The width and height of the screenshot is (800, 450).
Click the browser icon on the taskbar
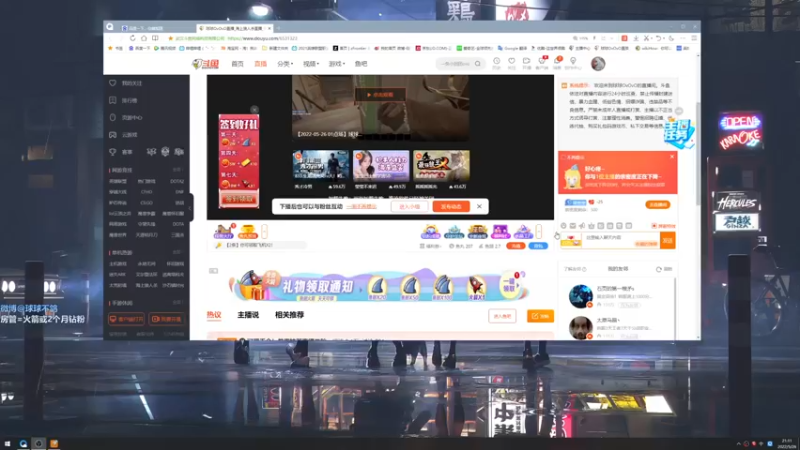tap(23, 444)
